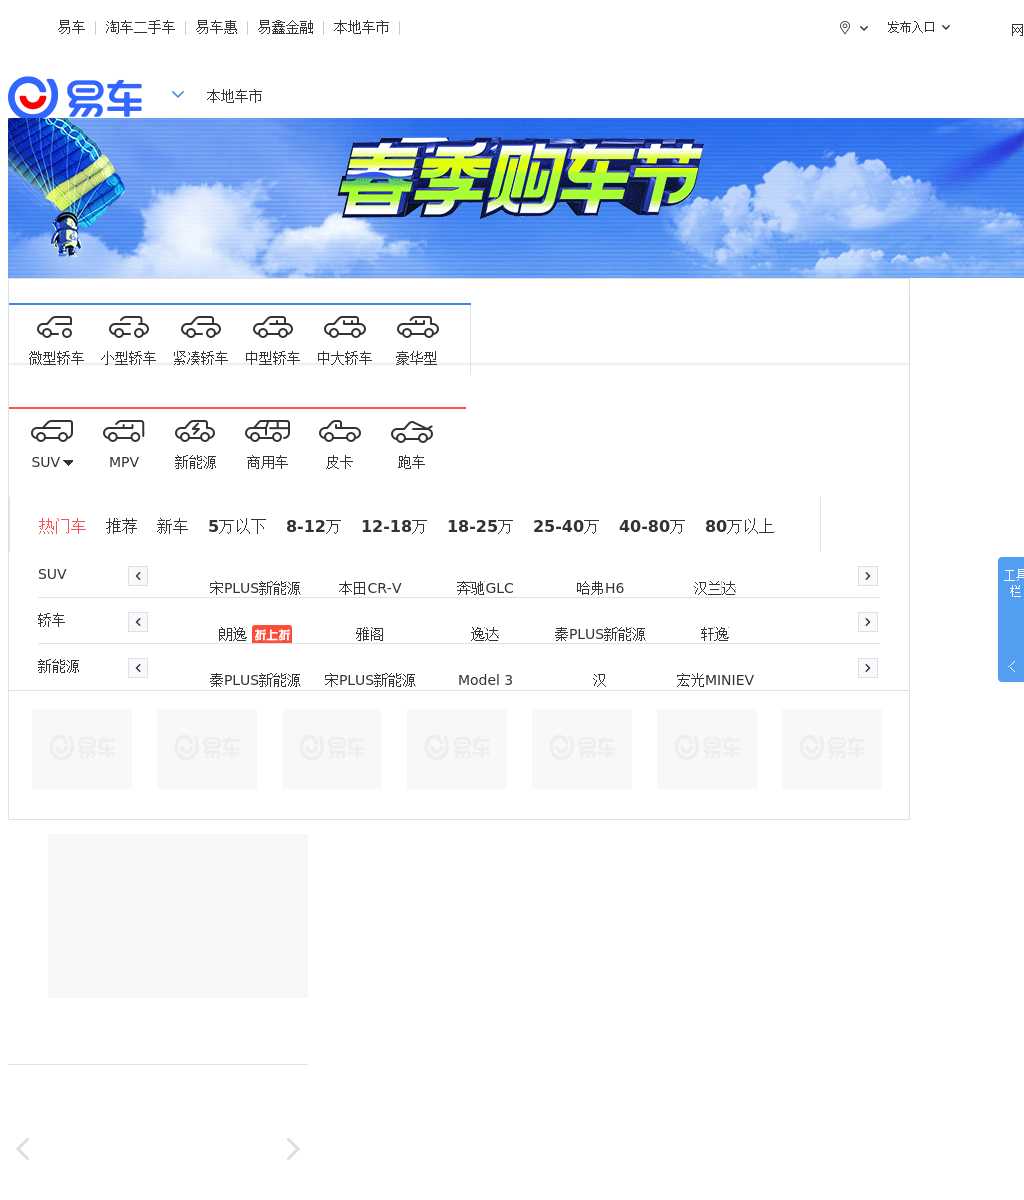Image resolution: width=1024 pixels, height=1200 pixels.
Task: Expand the SUV category dropdown arrow
Action: [x=68, y=463]
